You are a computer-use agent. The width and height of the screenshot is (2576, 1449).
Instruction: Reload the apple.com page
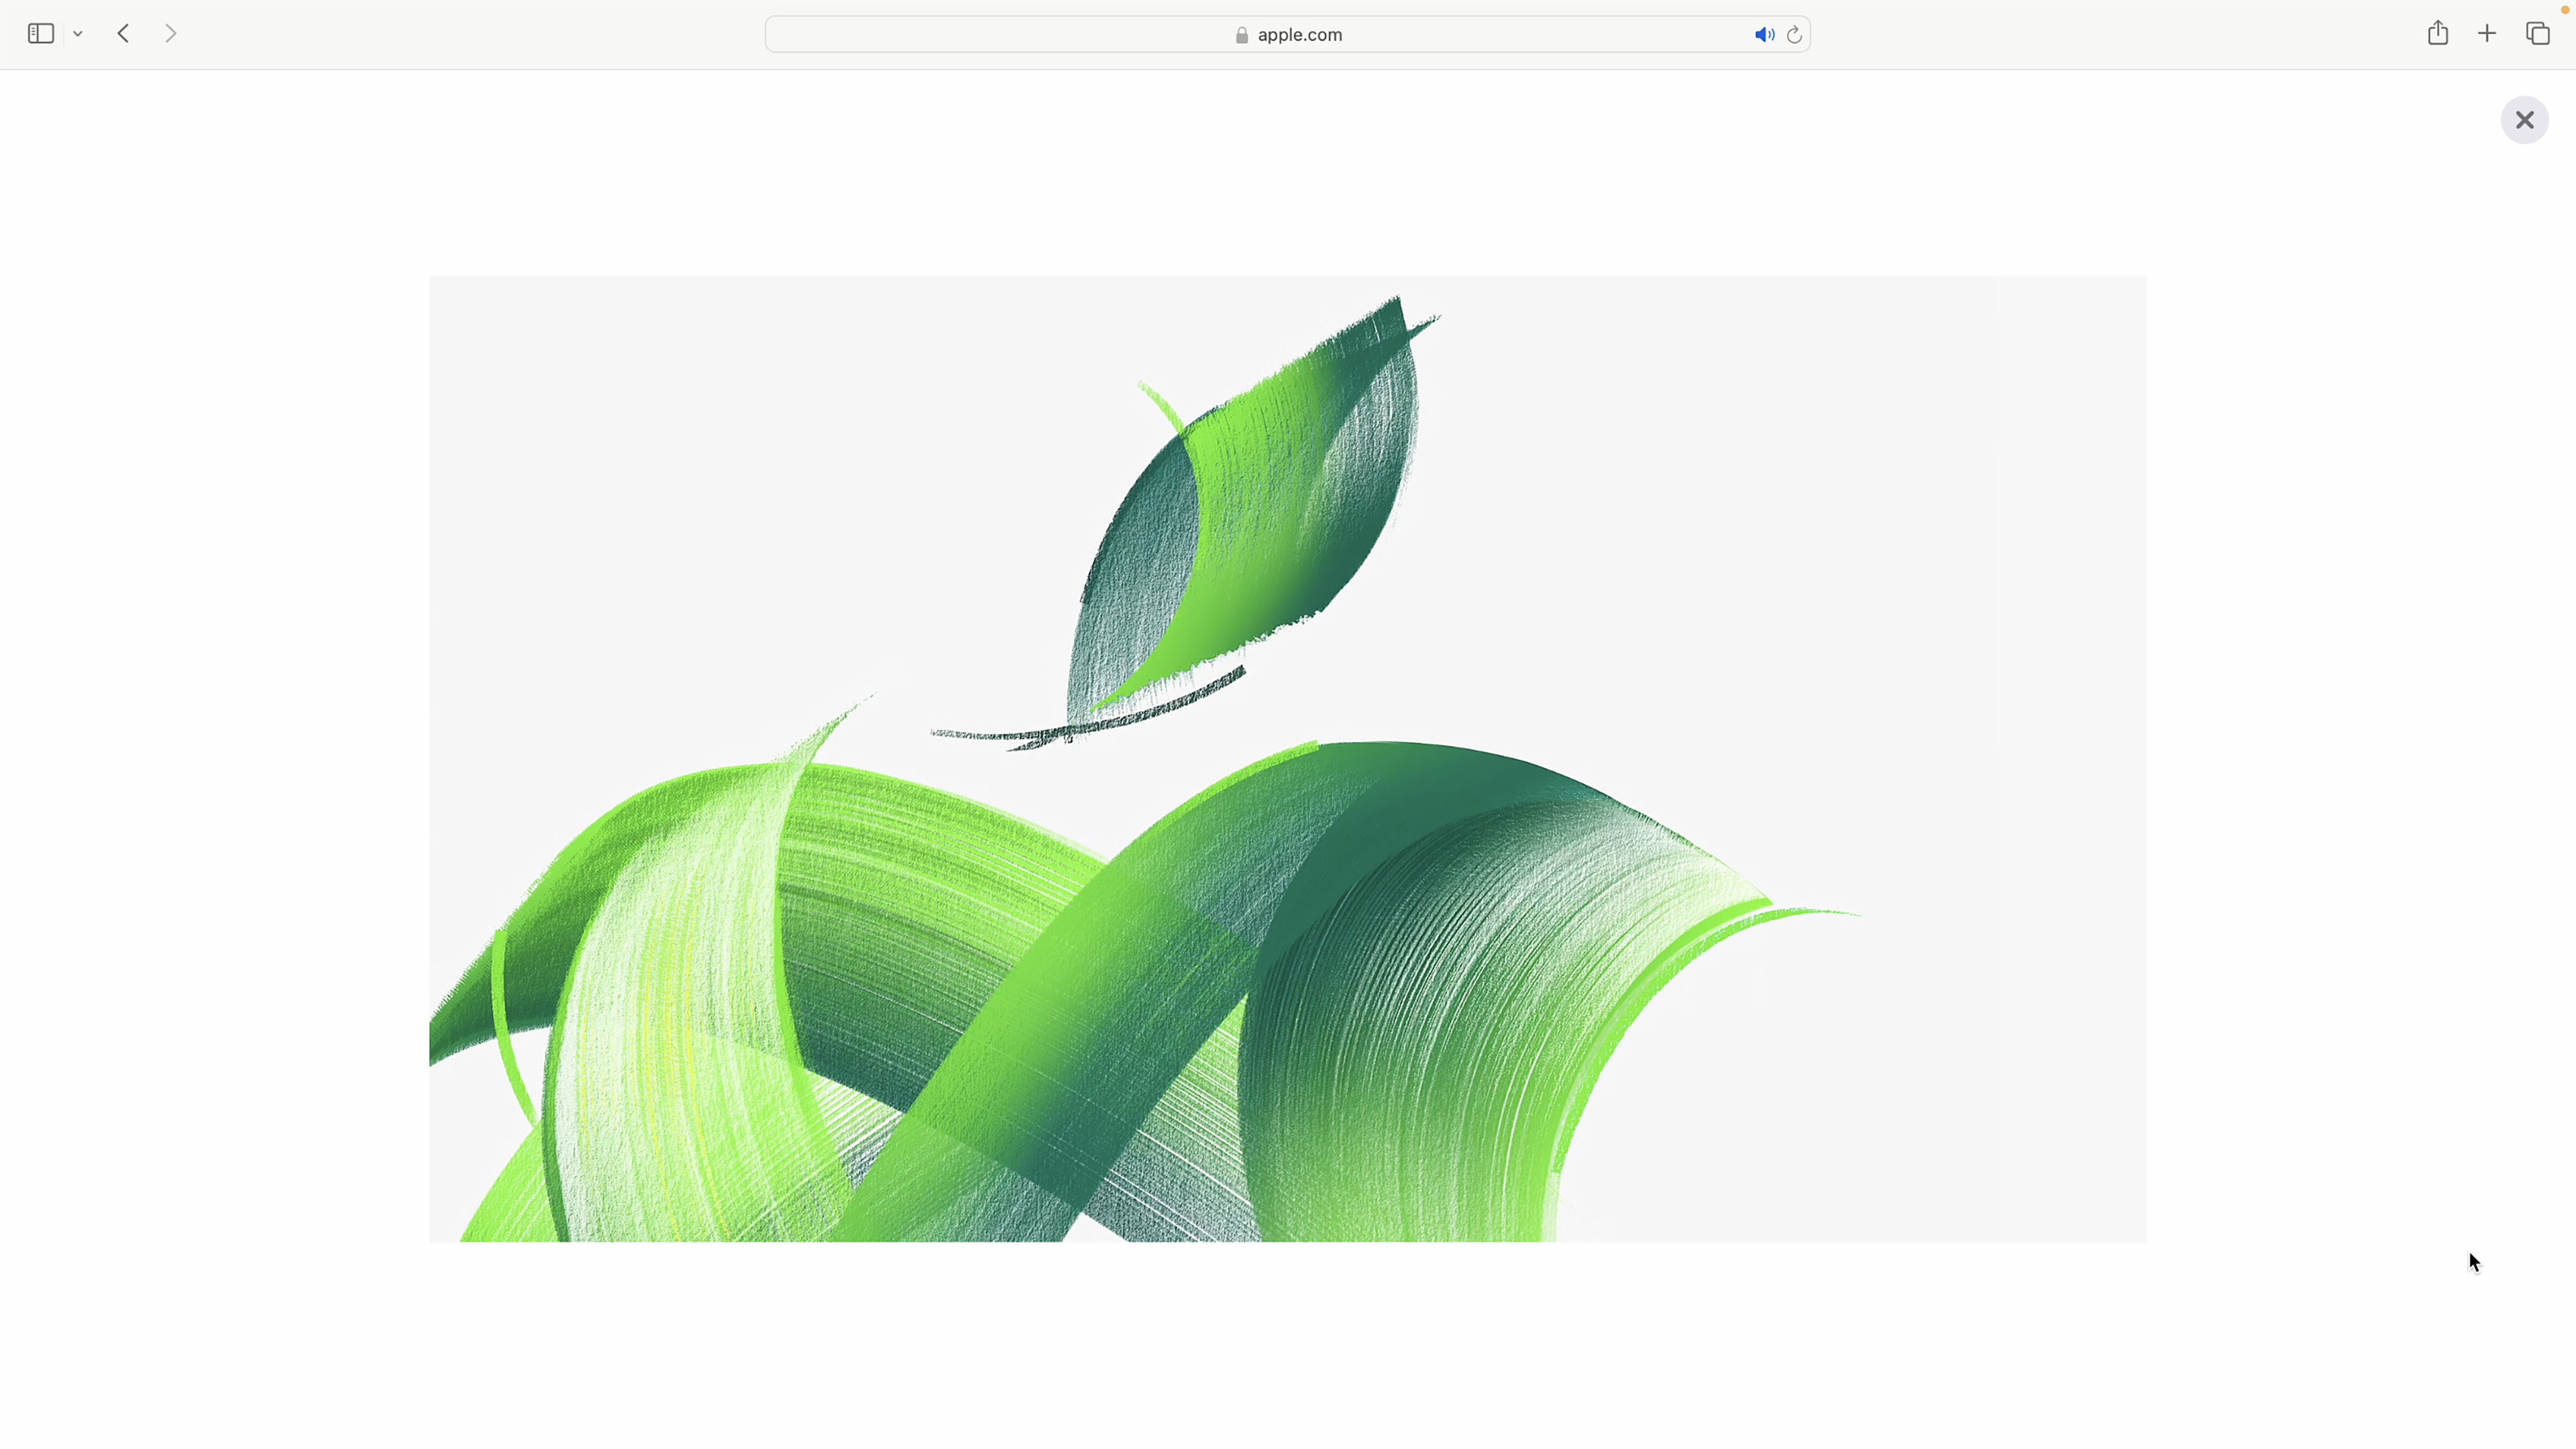(1794, 35)
